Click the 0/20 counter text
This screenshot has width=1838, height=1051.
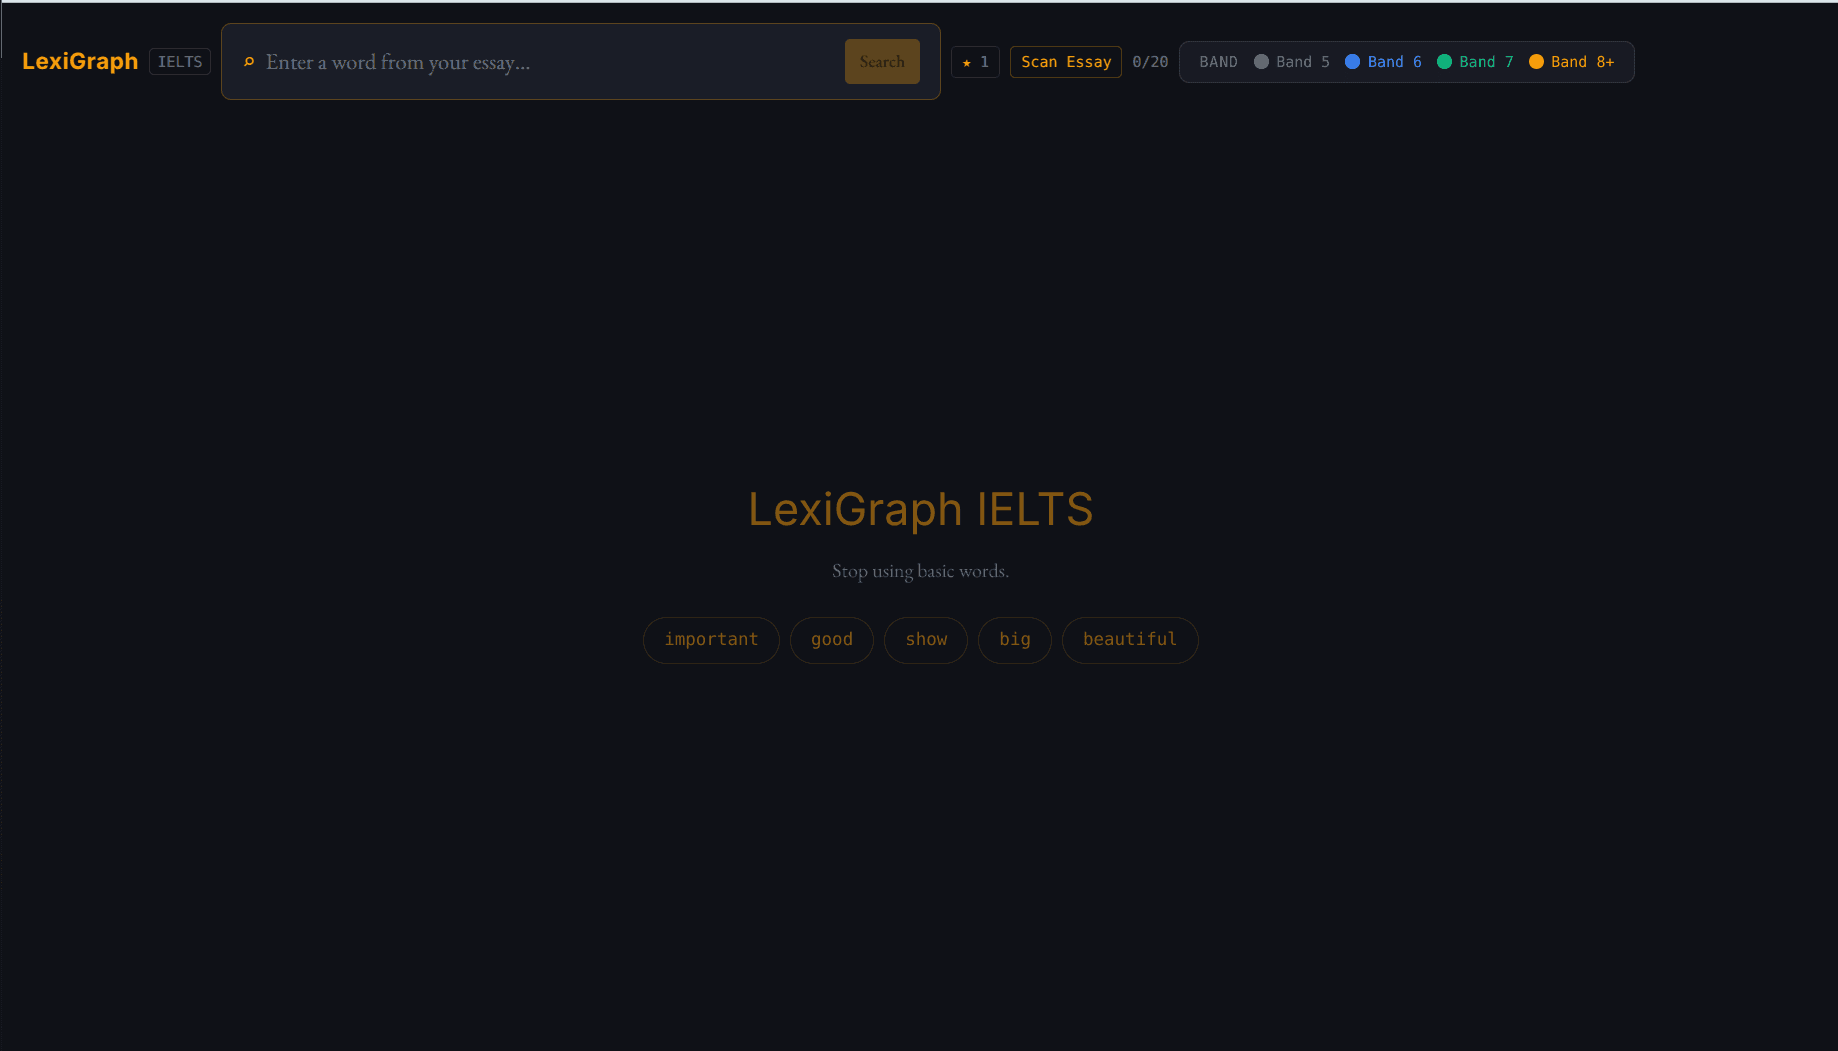tap(1150, 62)
